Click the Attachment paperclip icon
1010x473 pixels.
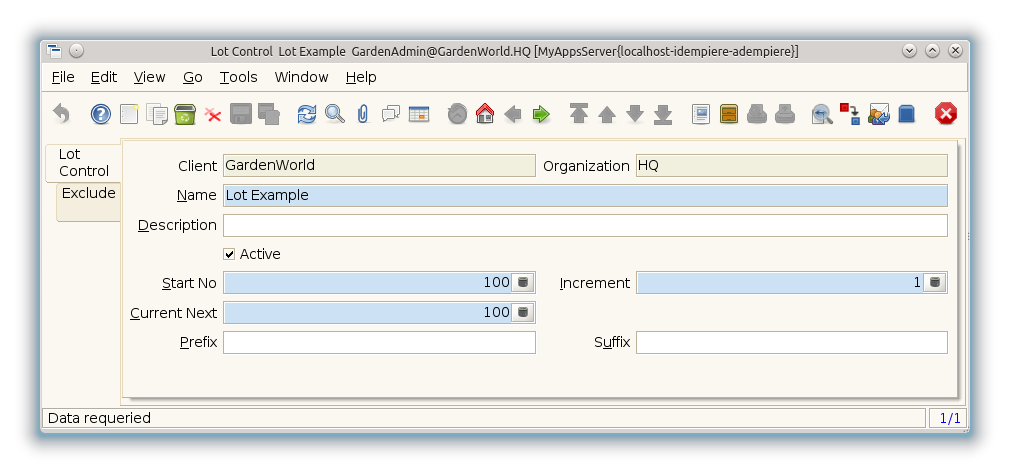click(x=362, y=114)
